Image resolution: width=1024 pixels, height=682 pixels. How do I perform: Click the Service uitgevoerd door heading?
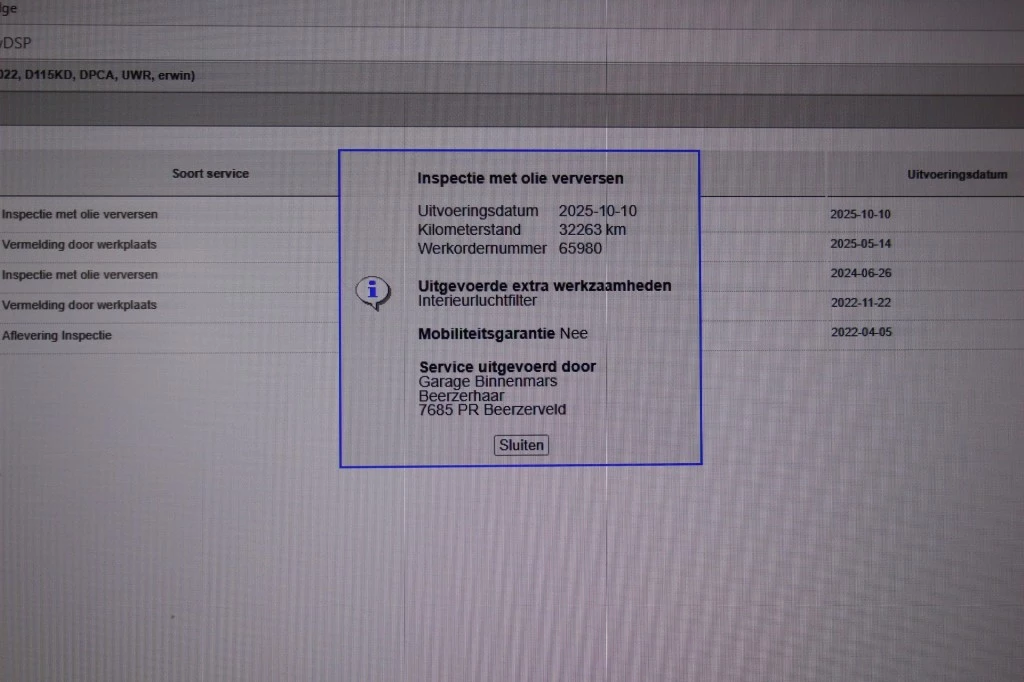(x=507, y=367)
